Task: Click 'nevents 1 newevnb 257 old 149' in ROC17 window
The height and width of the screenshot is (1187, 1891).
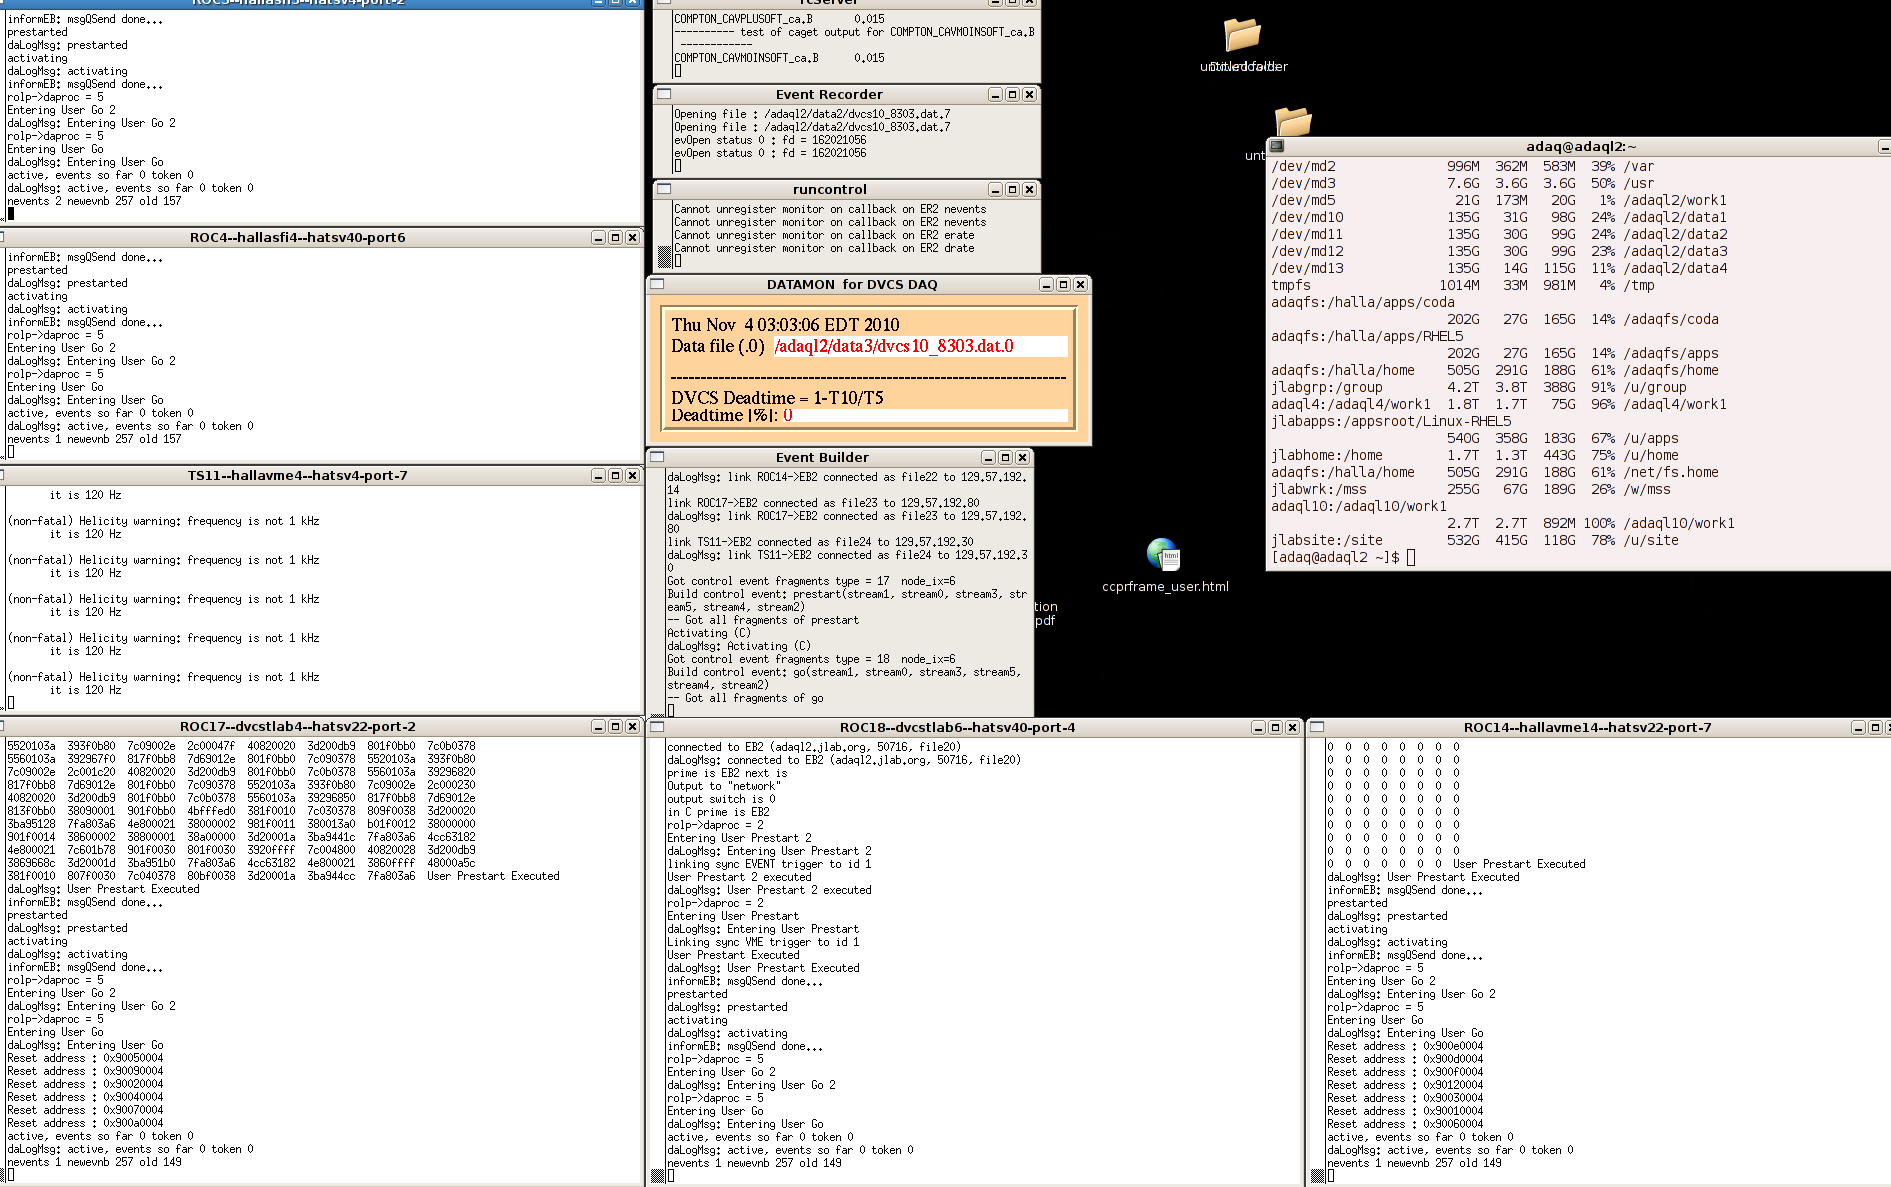Action: coord(94,1162)
